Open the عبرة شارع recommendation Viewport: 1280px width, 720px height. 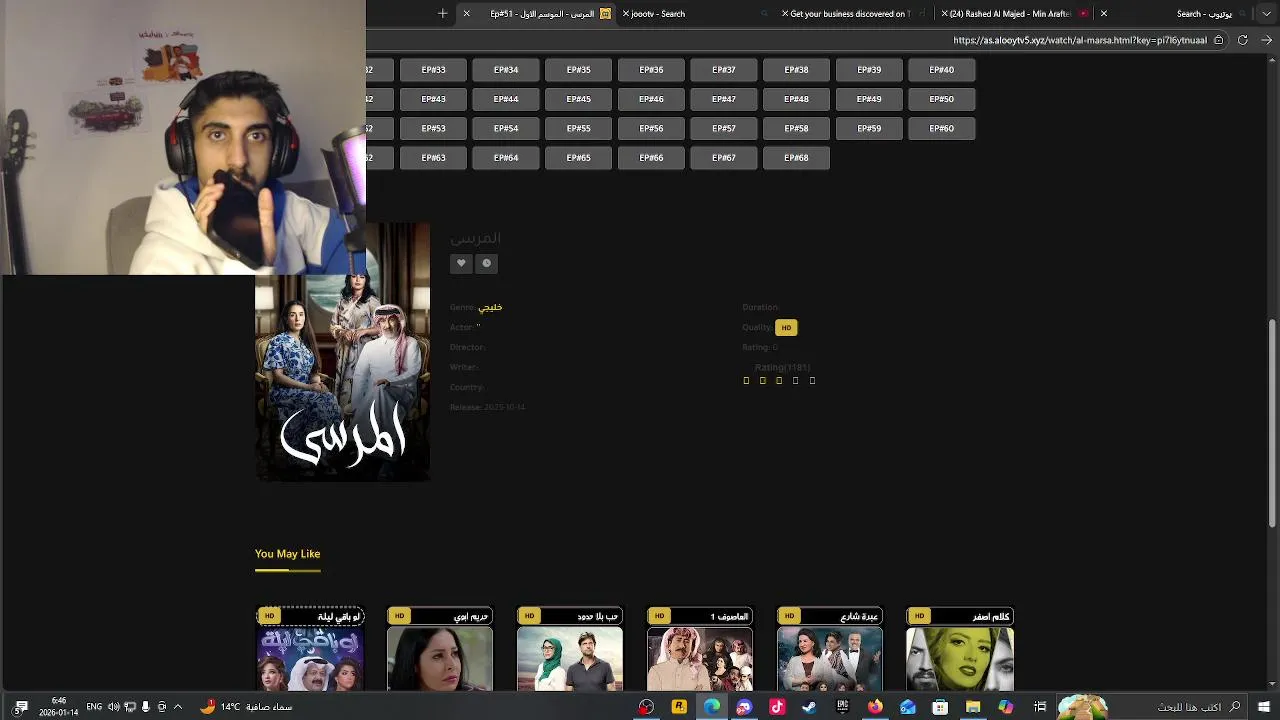coord(830,649)
